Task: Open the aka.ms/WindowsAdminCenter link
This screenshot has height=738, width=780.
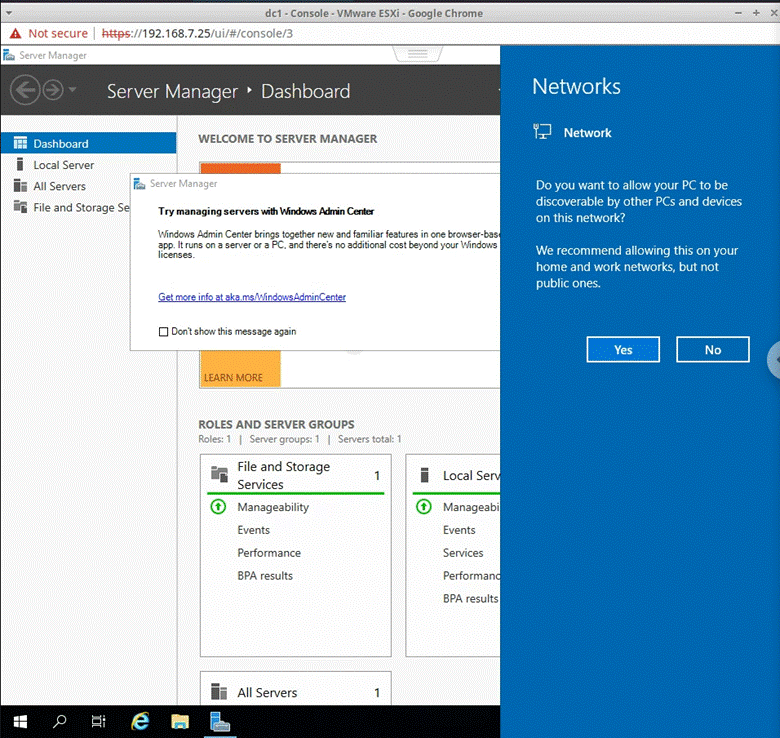Action: point(252,297)
